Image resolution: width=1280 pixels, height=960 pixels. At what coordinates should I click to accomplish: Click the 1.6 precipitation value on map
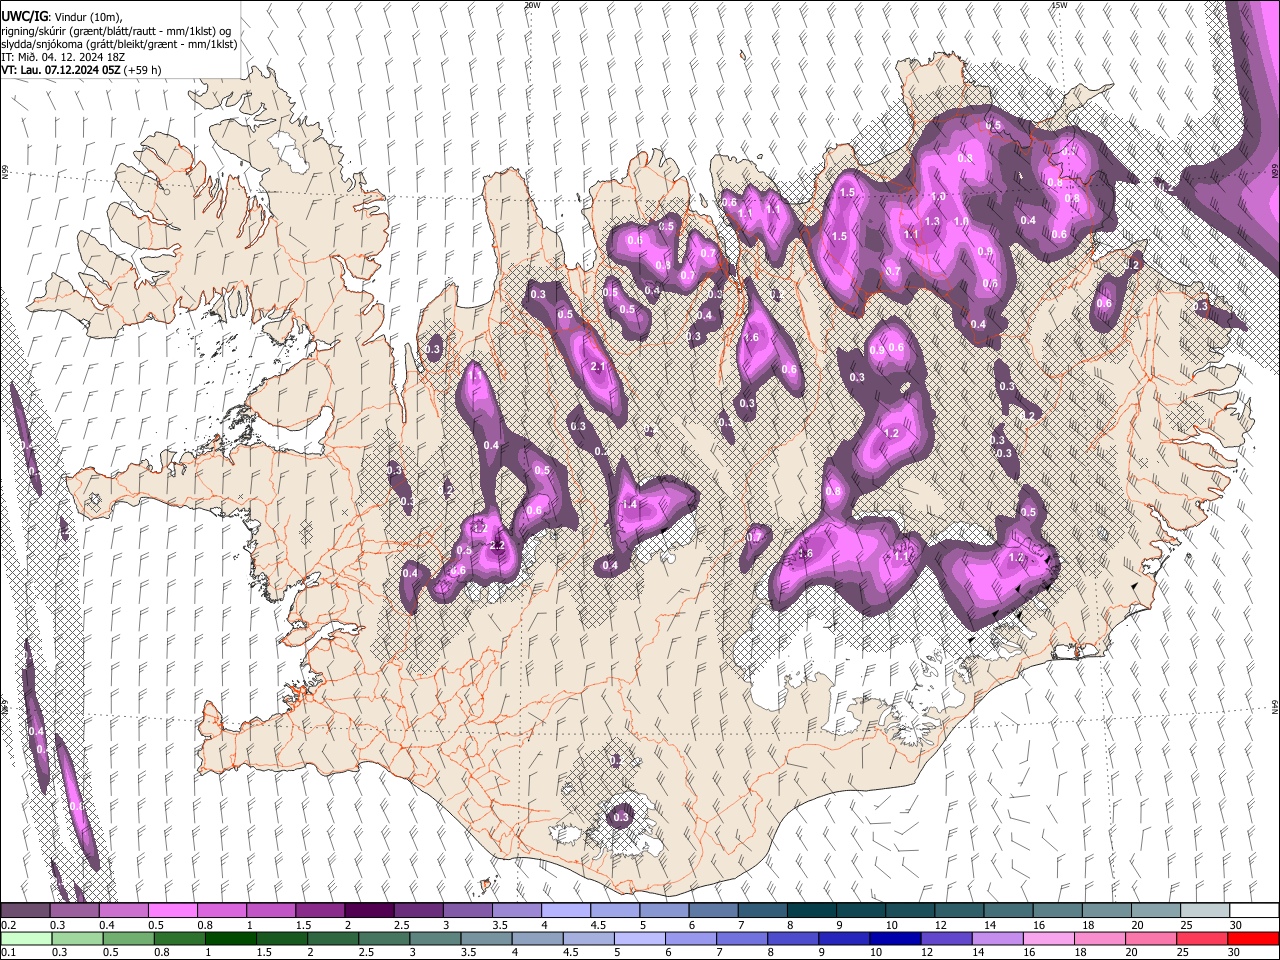pyautogui.click(x=751, y=338)
